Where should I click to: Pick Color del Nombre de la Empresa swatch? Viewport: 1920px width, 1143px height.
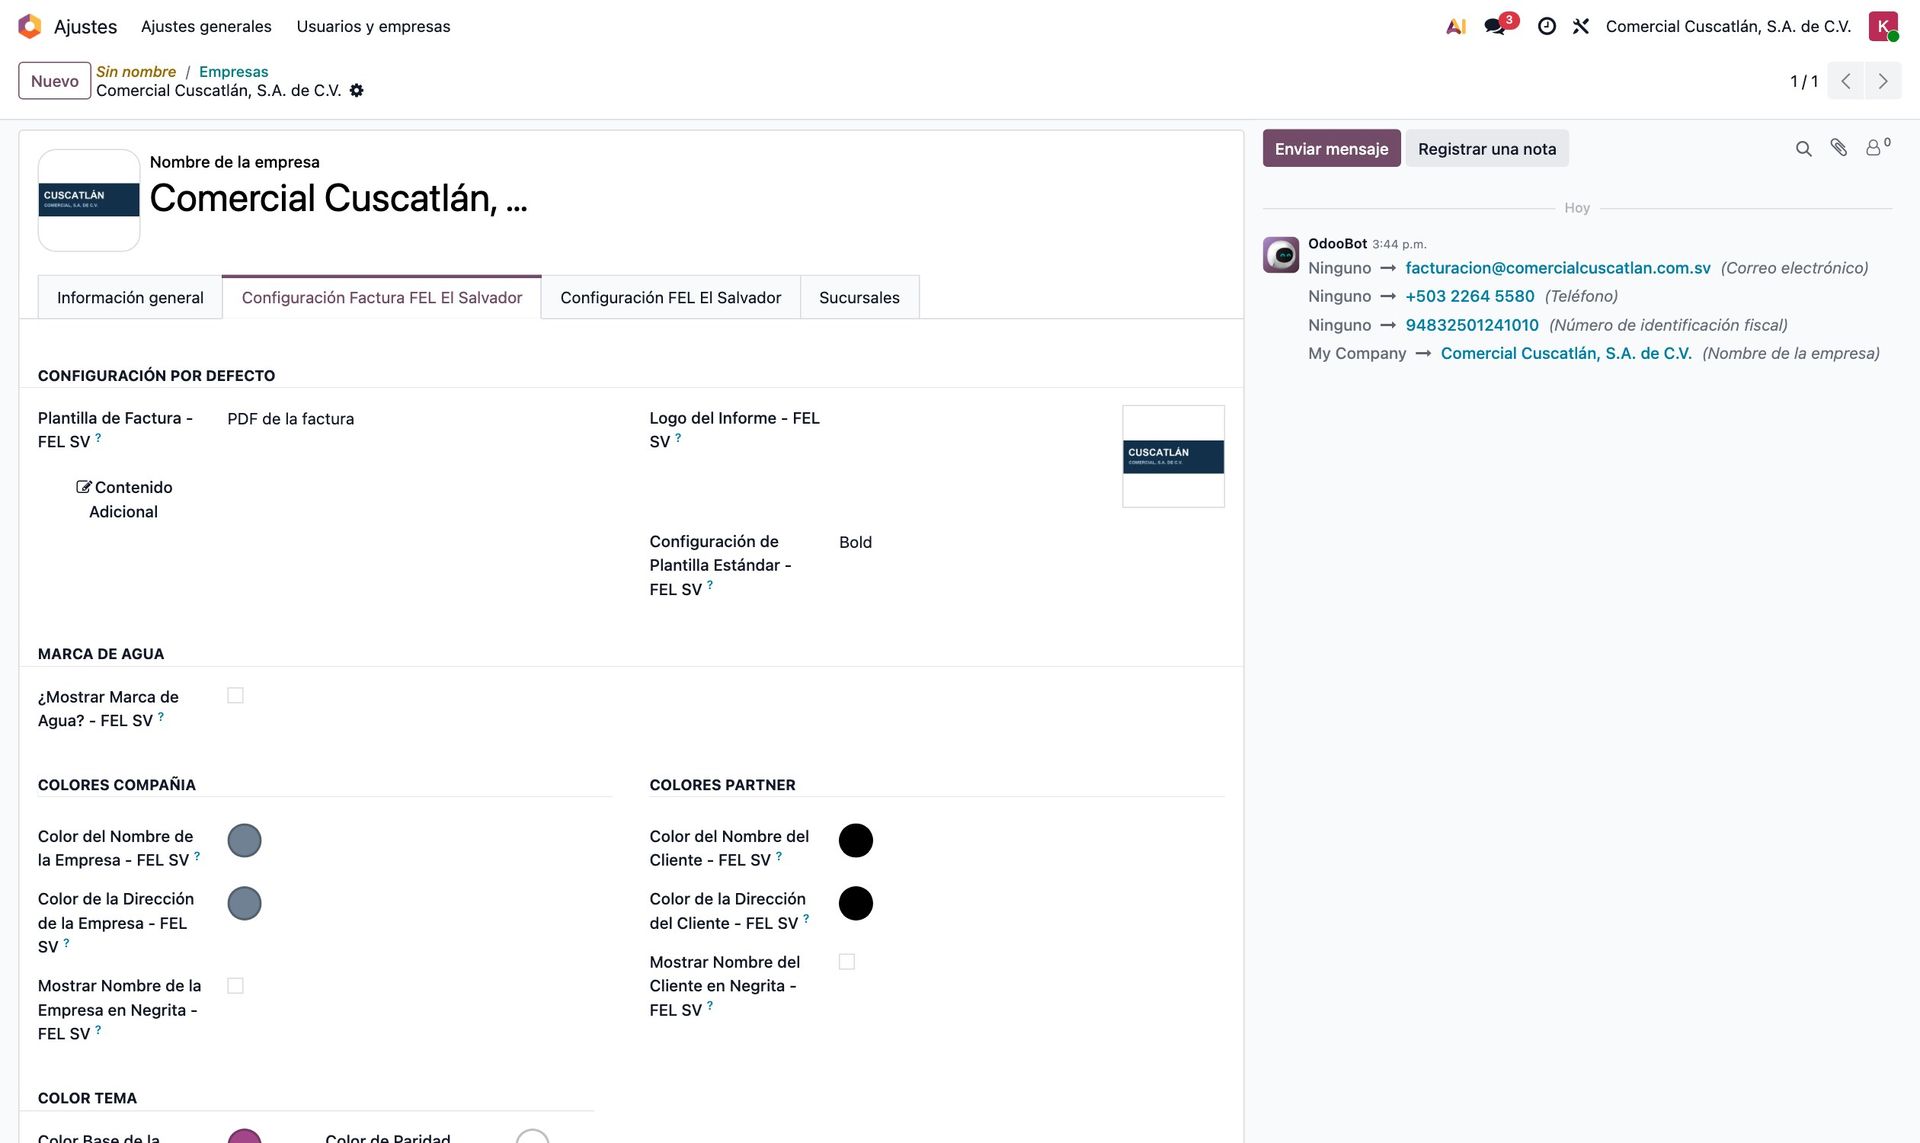[244, 840]
